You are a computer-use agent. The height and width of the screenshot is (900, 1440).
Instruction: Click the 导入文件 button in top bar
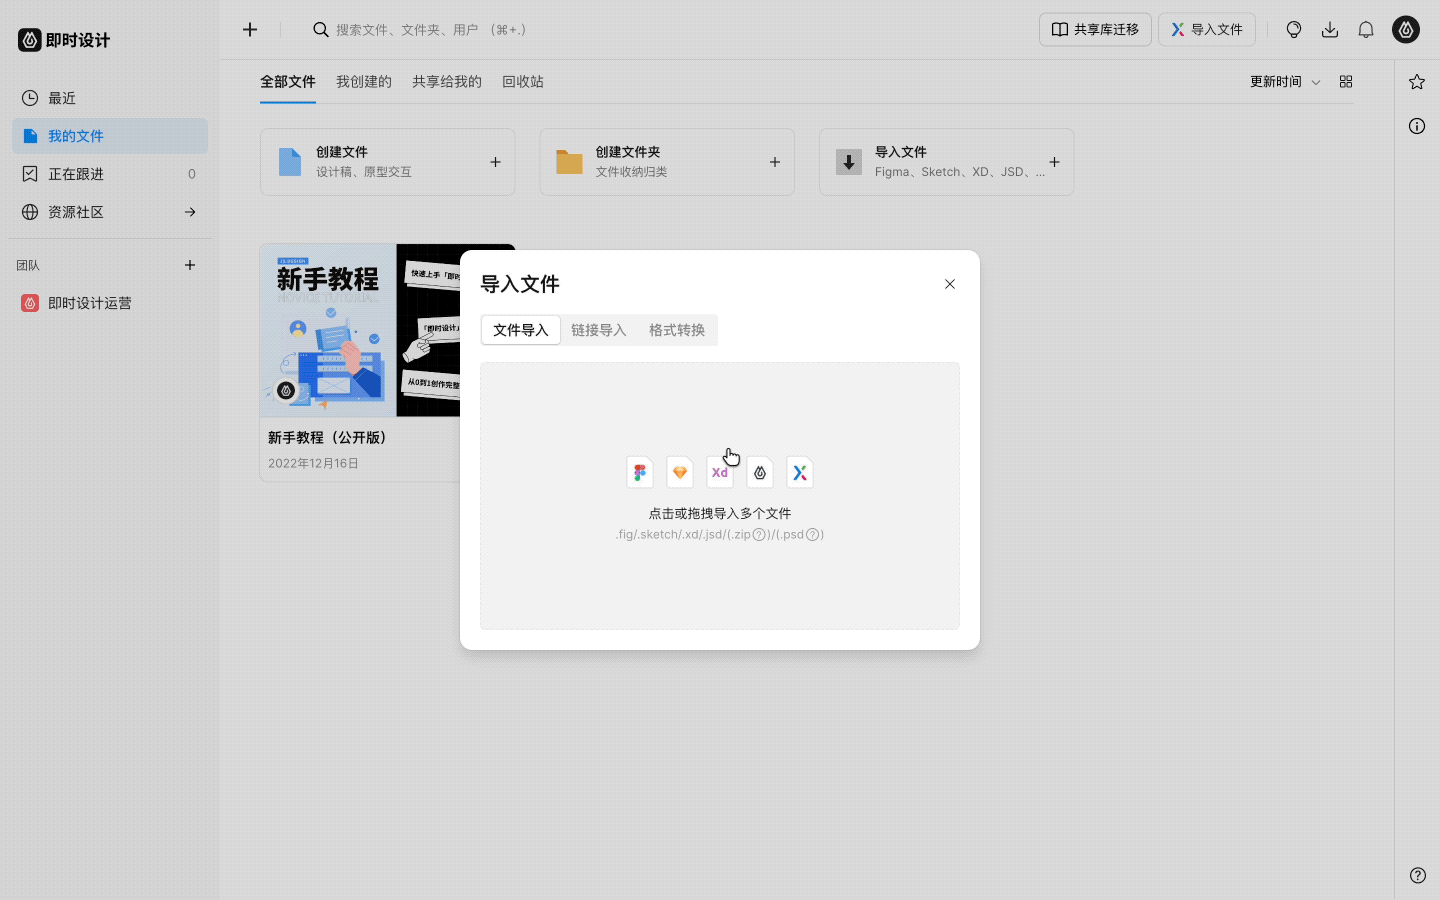1207,30
